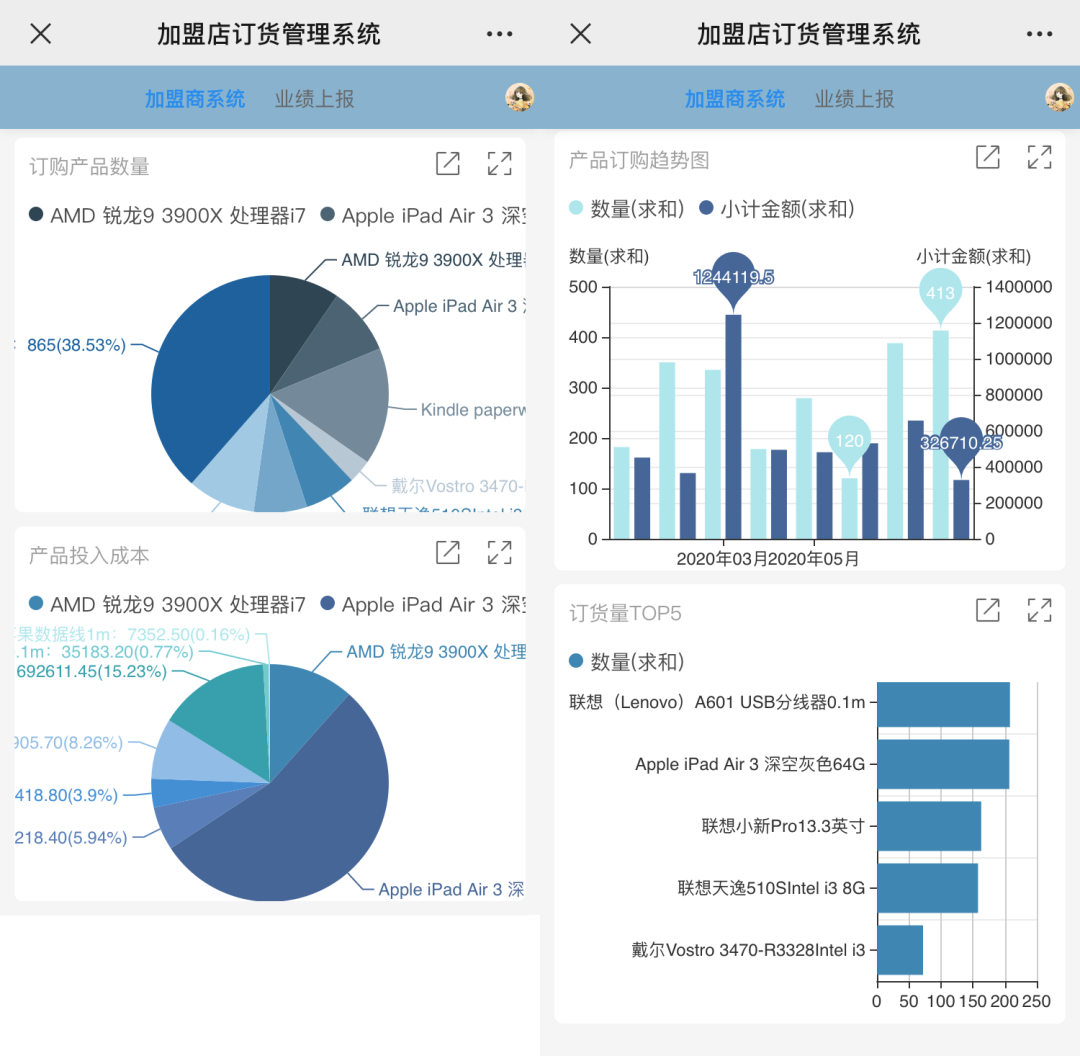
Task: Click the 218.40(5.94%) pie label
Action: tap(71, 838)
